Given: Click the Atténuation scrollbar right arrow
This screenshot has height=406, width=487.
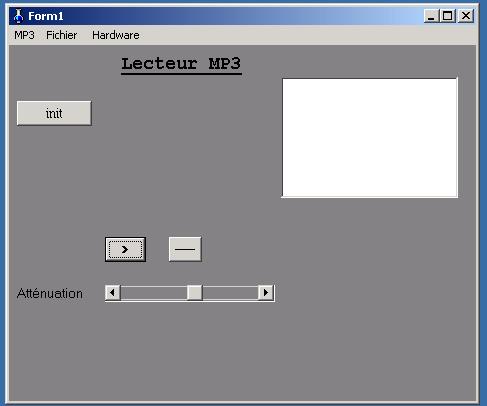Looking at the screenshot, I should tap(266, 293).
